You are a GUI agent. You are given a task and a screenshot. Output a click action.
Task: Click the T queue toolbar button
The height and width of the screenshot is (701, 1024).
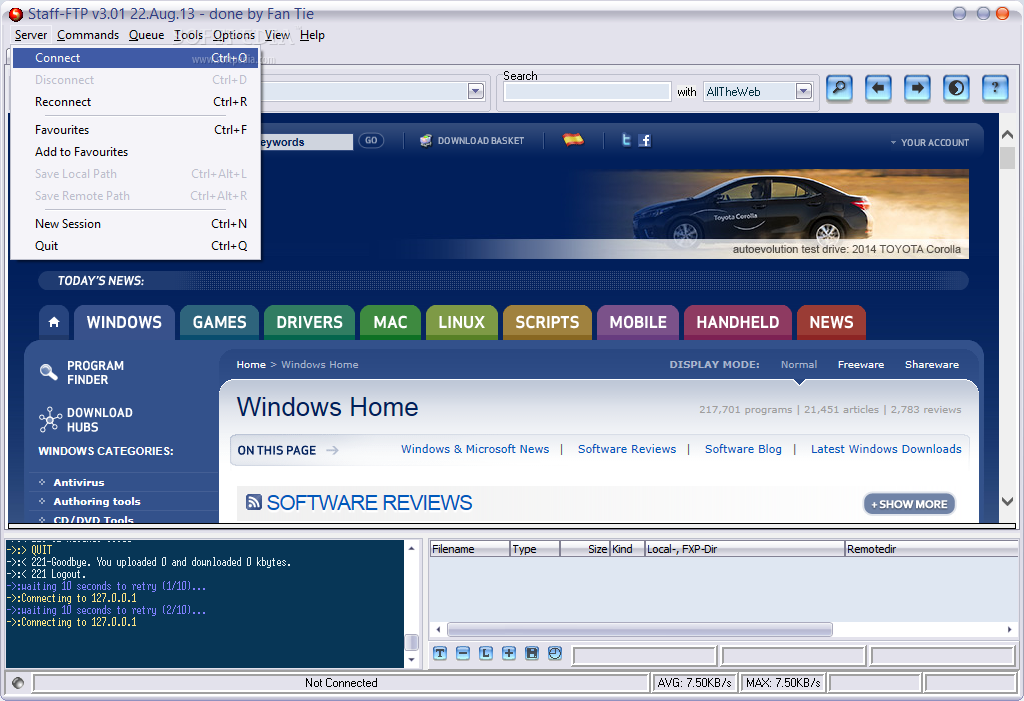click(440, 653)
